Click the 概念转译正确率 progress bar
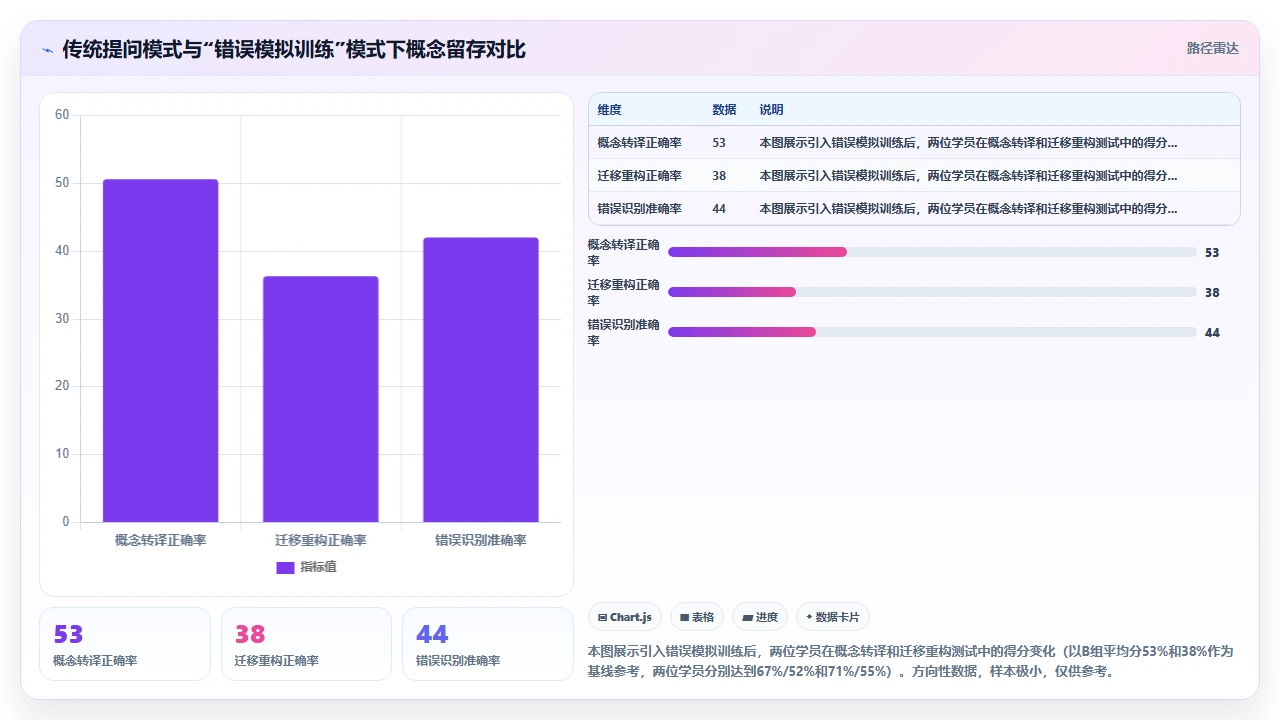Image resolution: width=1280 pixels, height=720 pixels. click(x=932, y=252)
